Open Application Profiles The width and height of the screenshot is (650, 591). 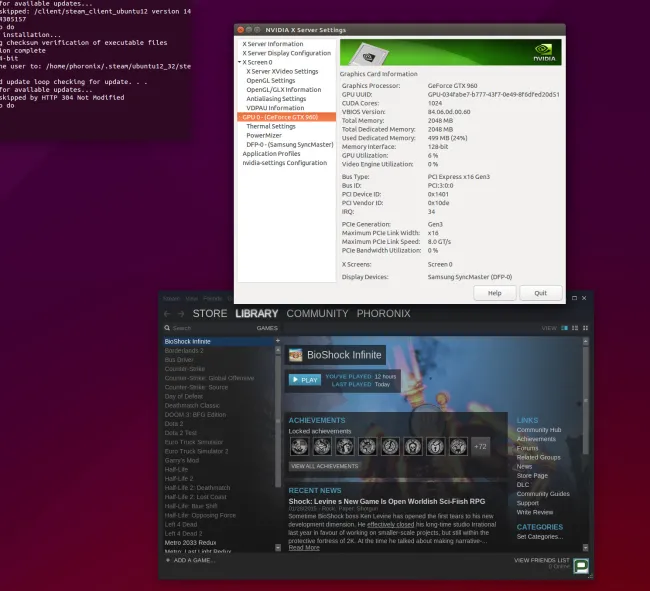tap(271, 153)
